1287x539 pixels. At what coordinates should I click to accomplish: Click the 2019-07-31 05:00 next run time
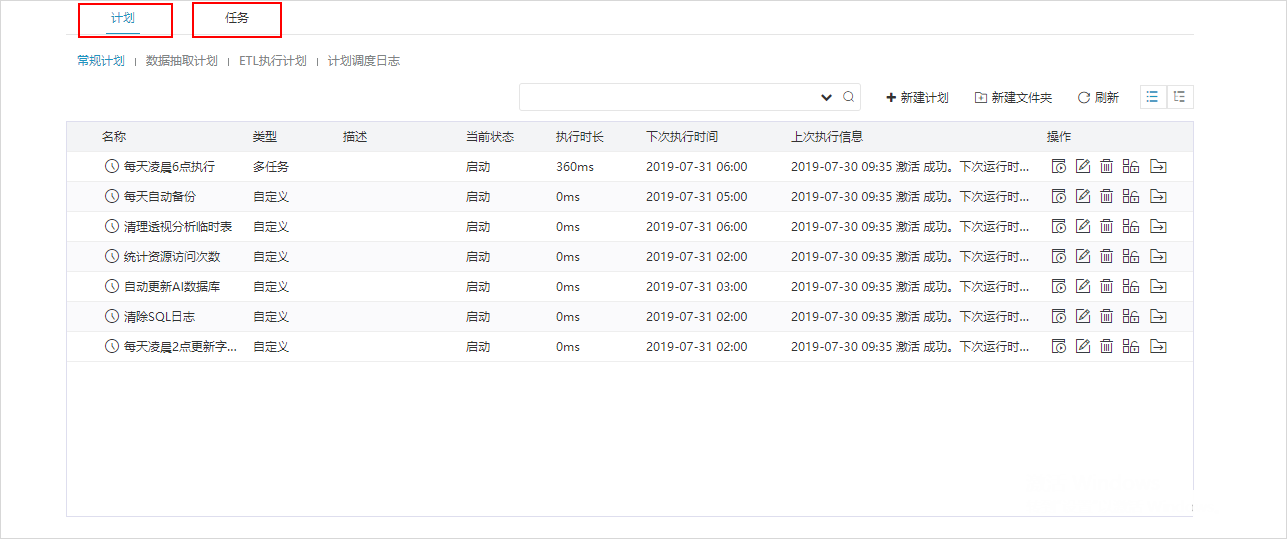(x=697, y=197)
